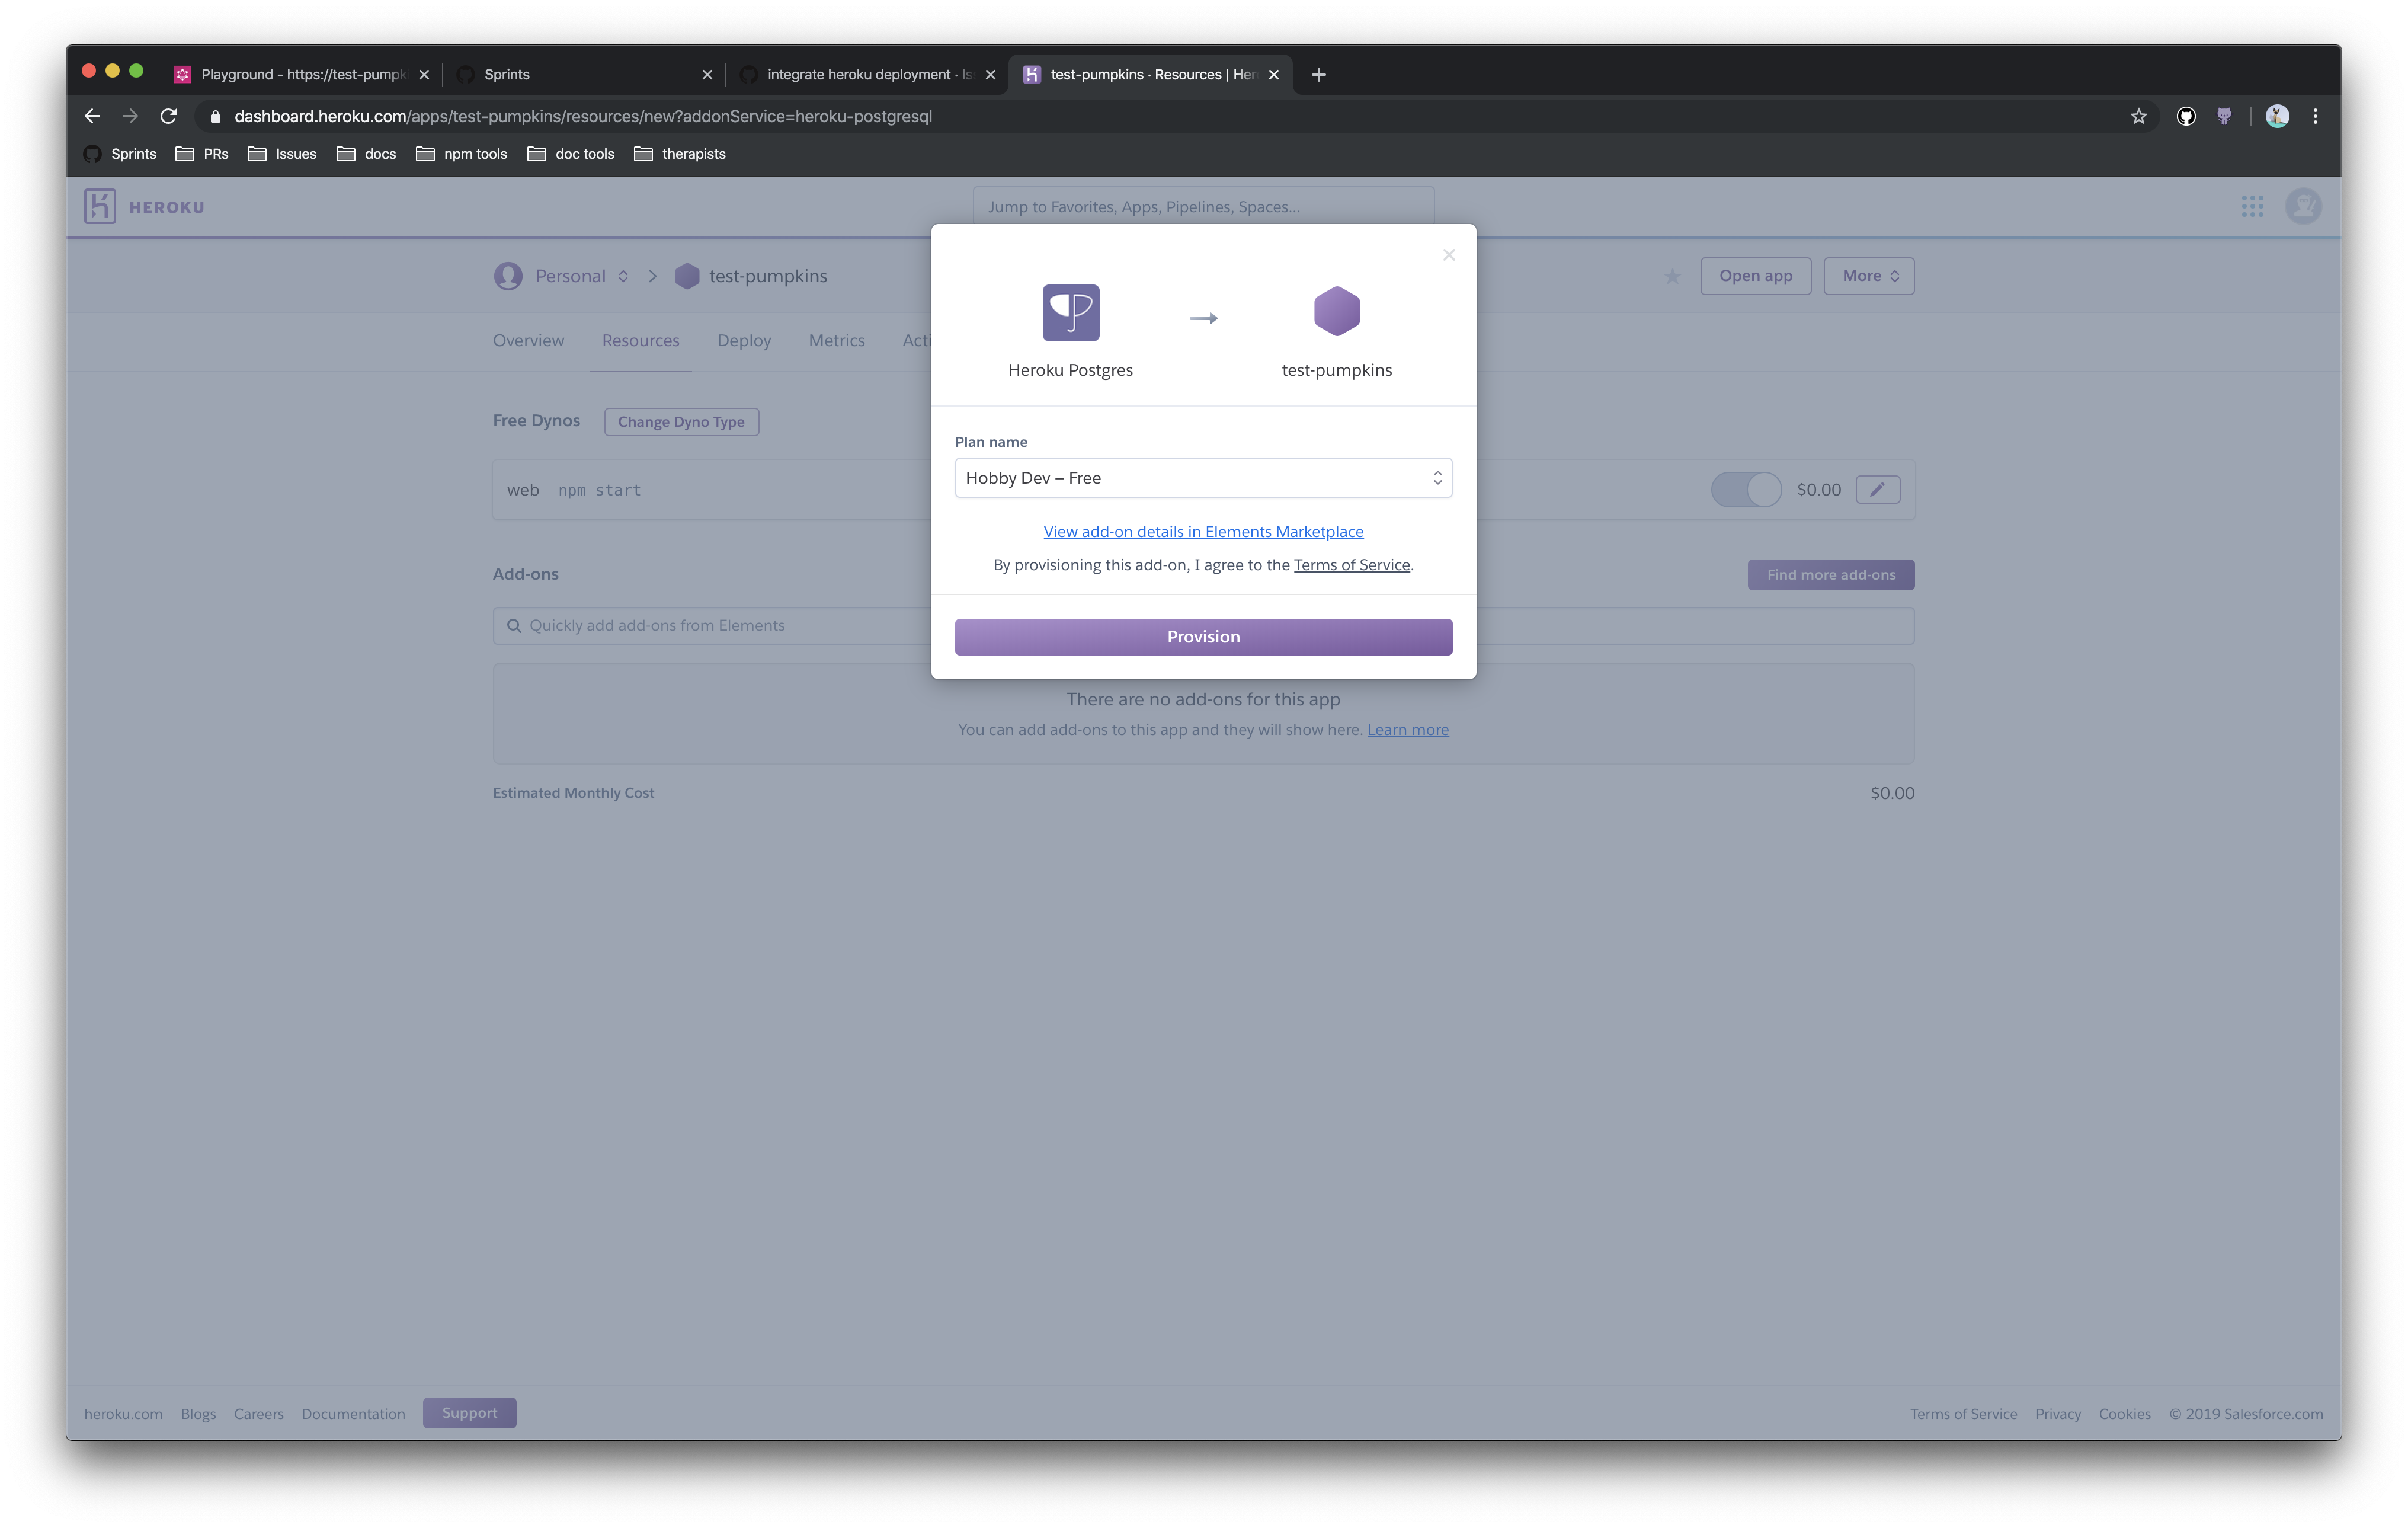2408x1528 pixels.
Task: Expand the More options menu
Action: point(1868,275)
